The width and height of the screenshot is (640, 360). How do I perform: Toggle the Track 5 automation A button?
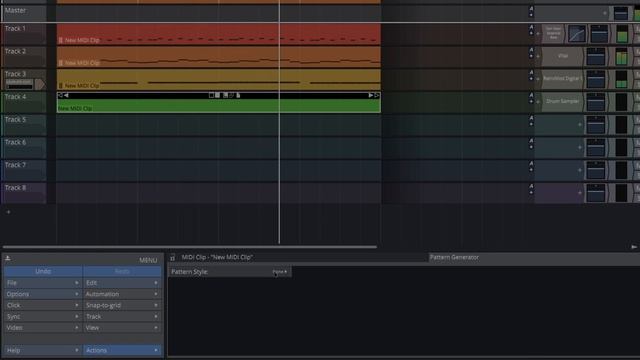tap(531, 118)
